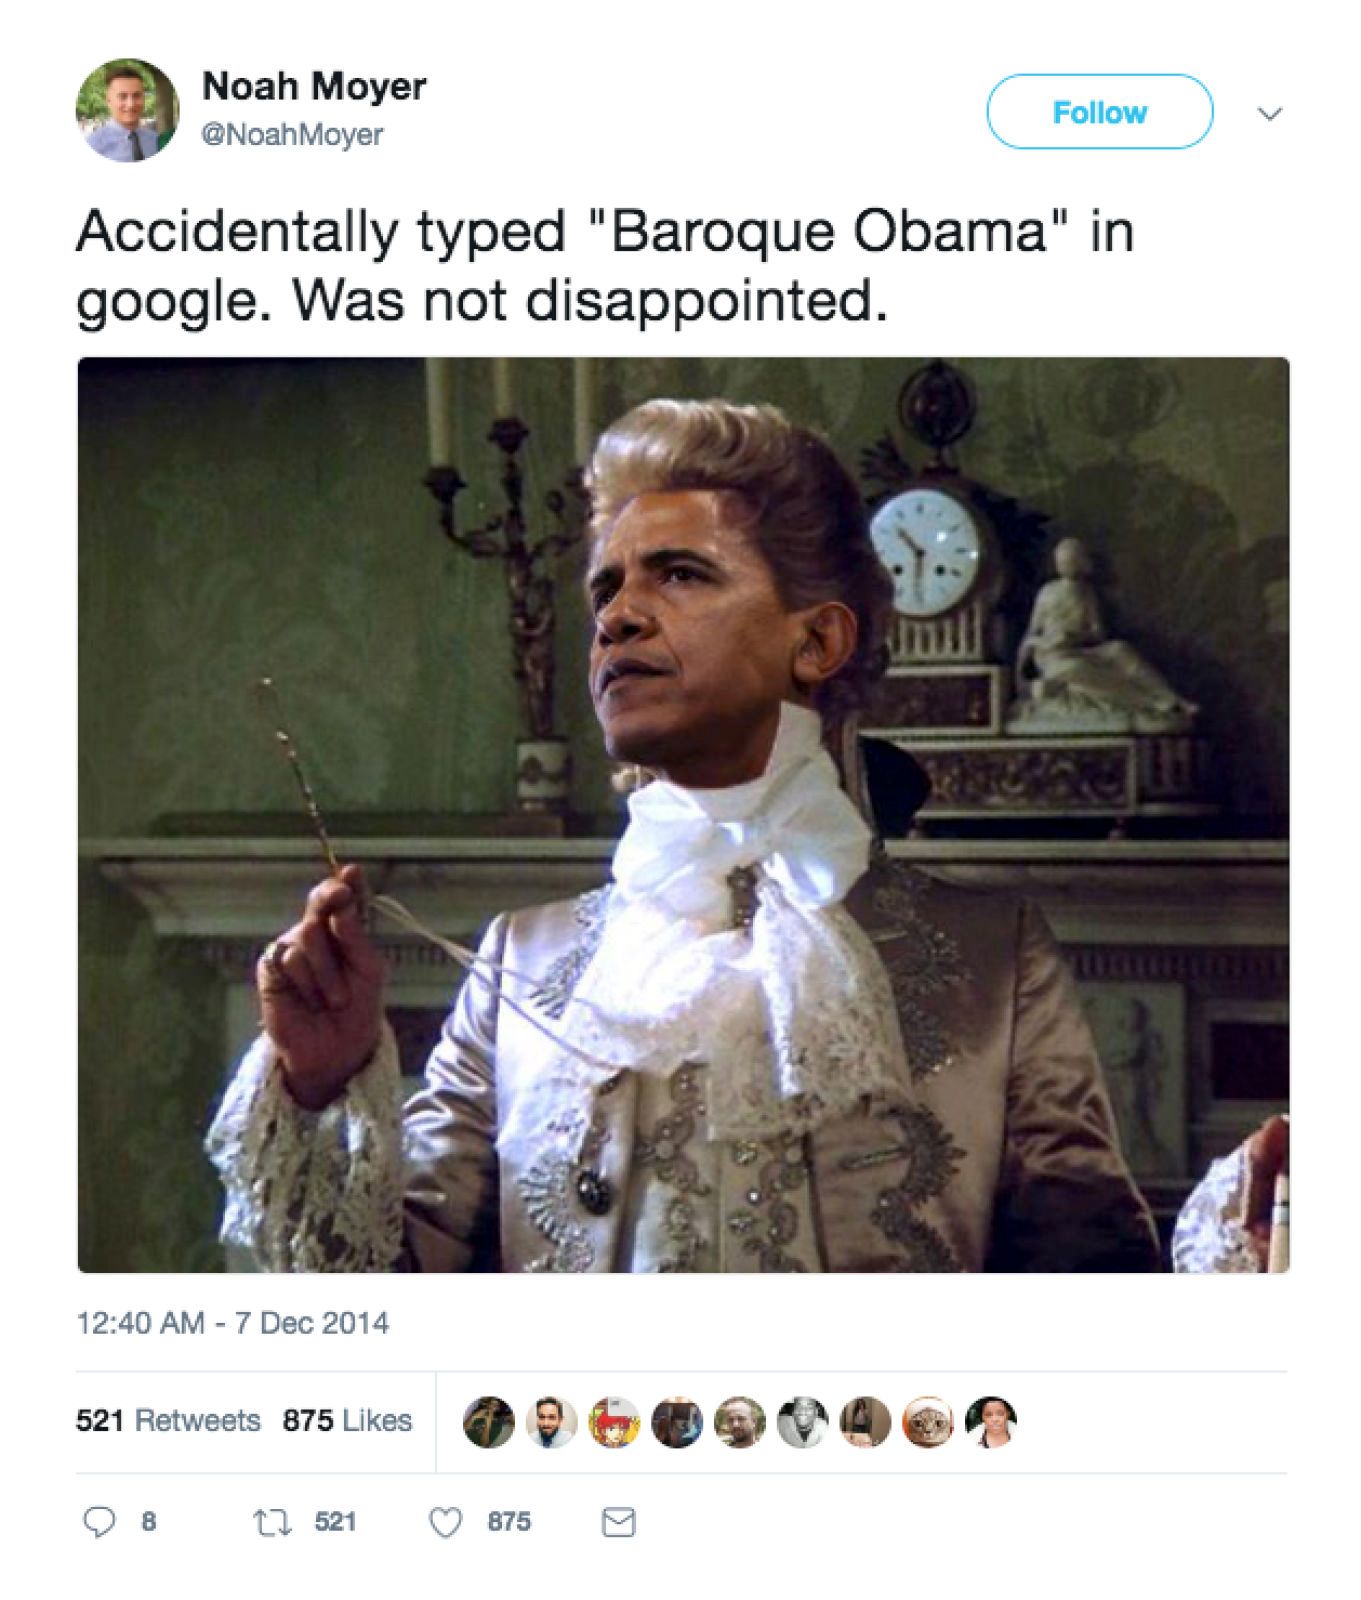Click the first liker avatar in row
The width and height of the screenshot is (1361, 1600).
489,1421
